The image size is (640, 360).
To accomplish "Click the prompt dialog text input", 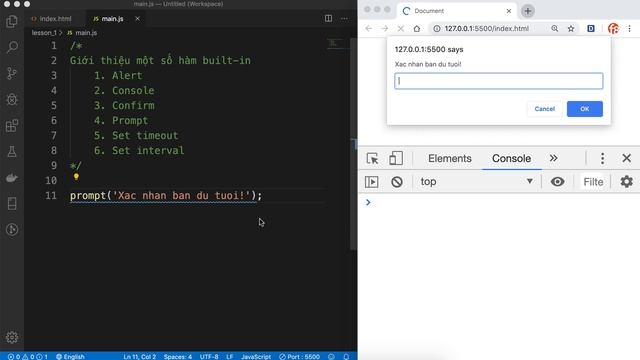I will [x=498, y=81].
